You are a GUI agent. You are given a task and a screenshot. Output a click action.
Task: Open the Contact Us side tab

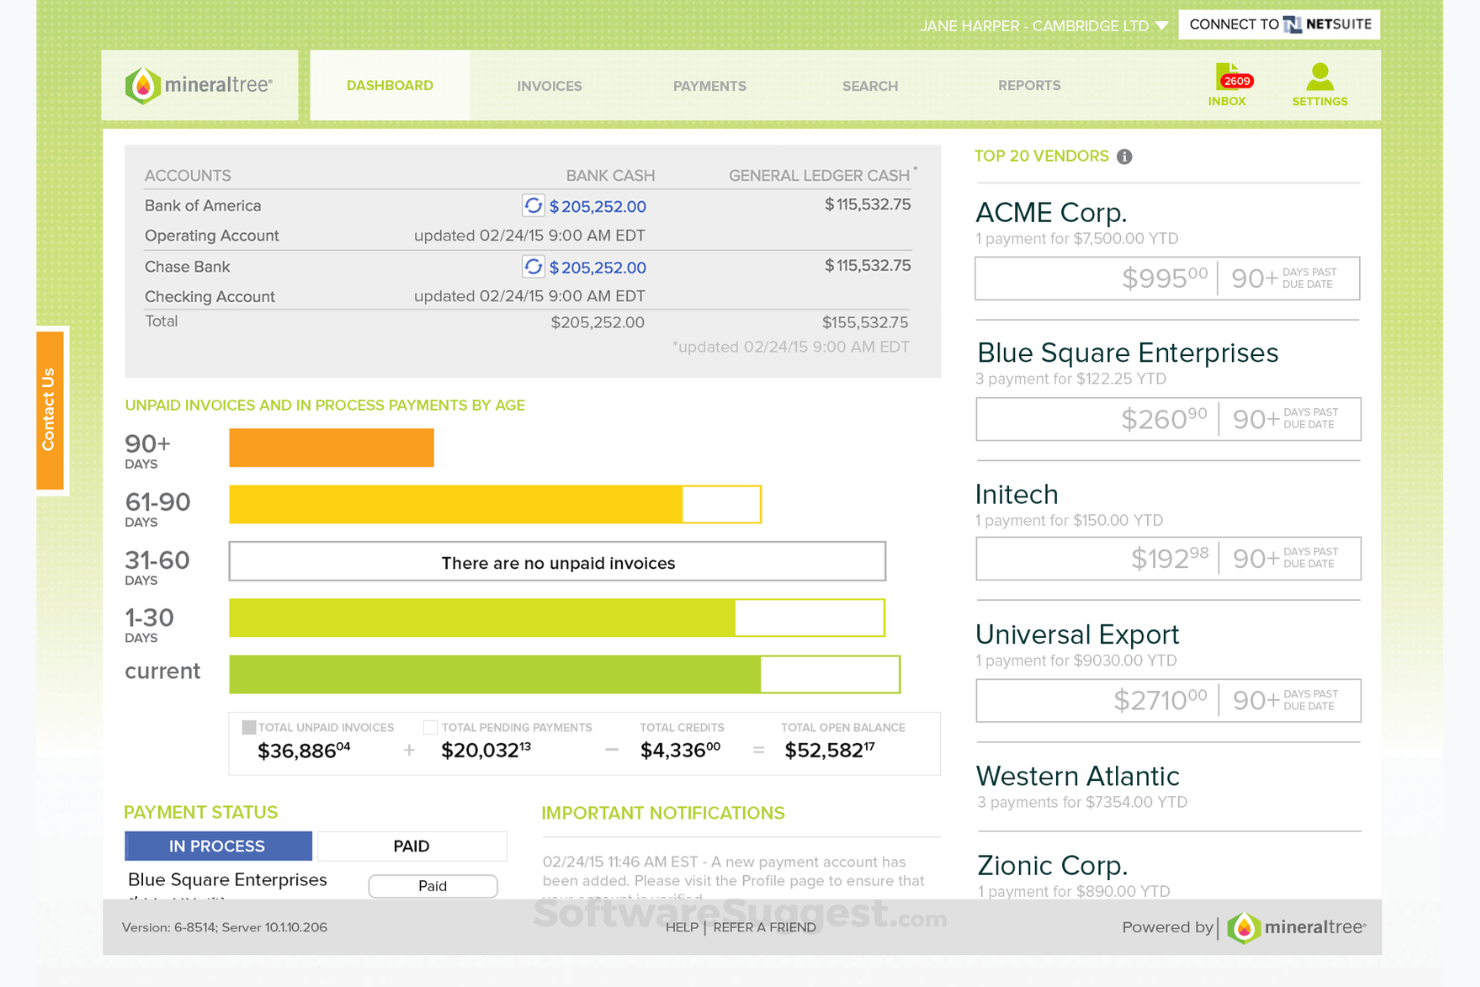click(x=49, y=409)
